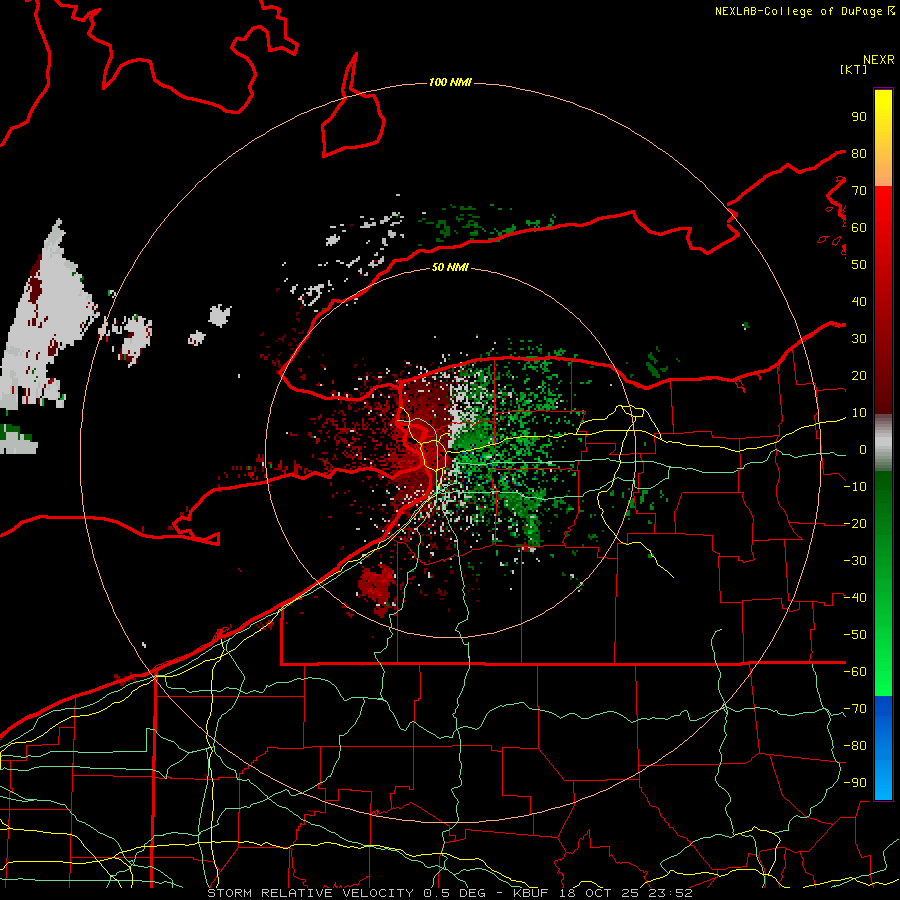Click the '50 NMI' range ring label
900x900 pixels.
pos(450,267)
